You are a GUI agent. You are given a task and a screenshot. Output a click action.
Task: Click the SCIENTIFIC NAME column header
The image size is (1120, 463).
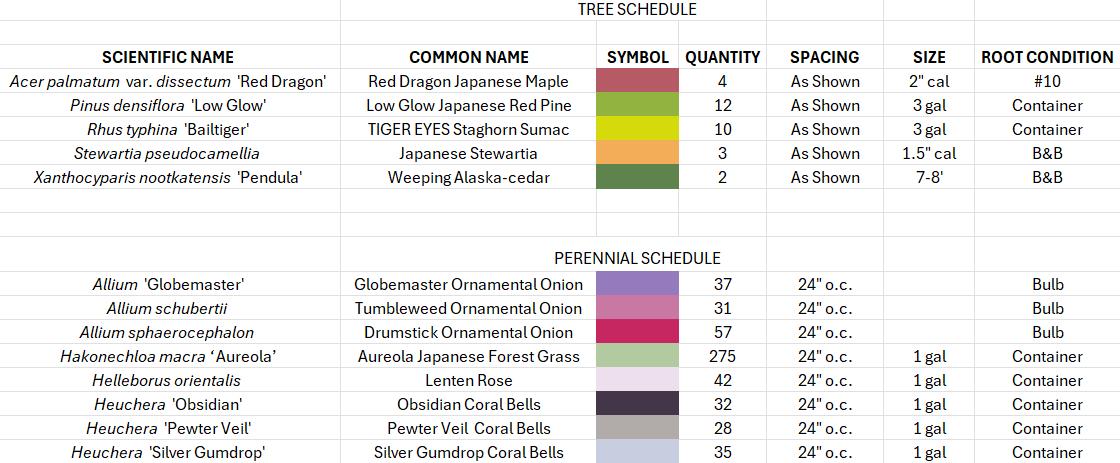point(168,57)
